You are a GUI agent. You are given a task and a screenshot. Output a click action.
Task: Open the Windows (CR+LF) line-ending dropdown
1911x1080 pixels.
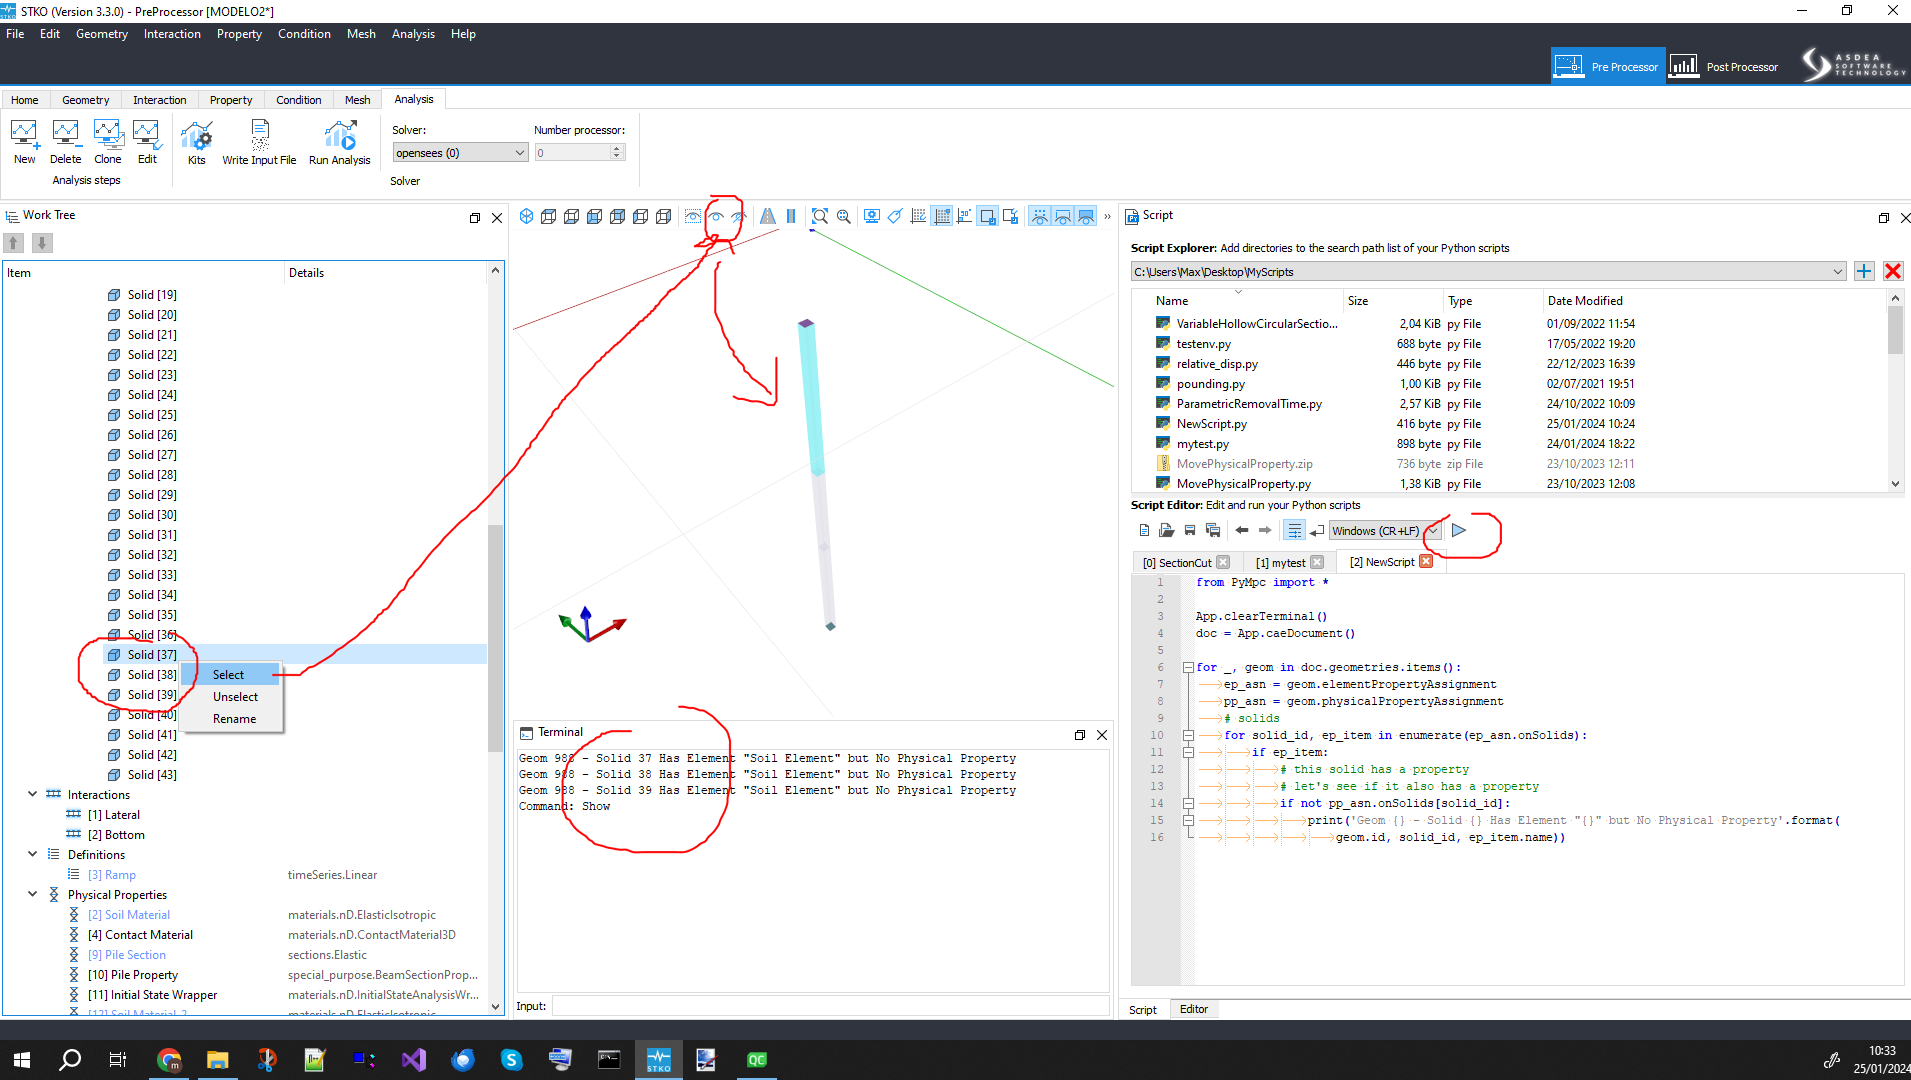click(x=1385, y=531)
